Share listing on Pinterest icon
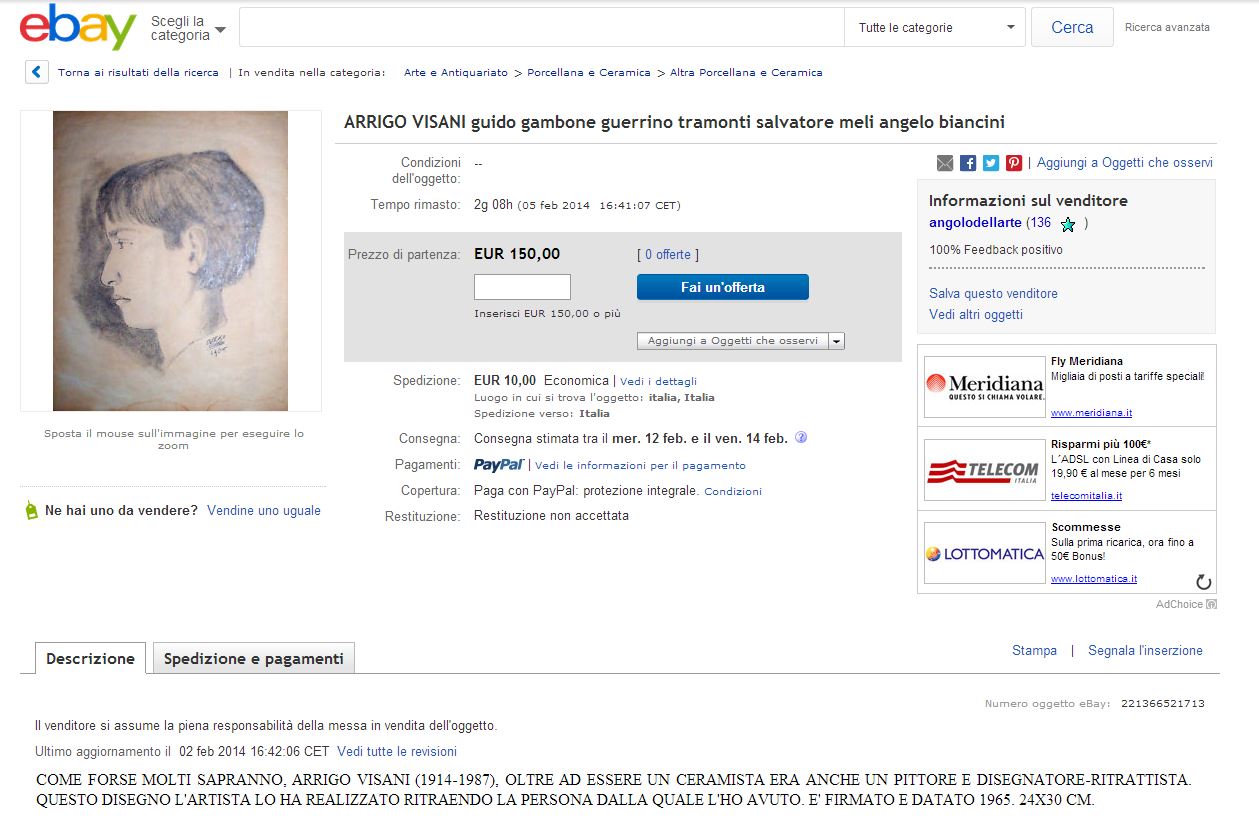 coord(1014,163)
